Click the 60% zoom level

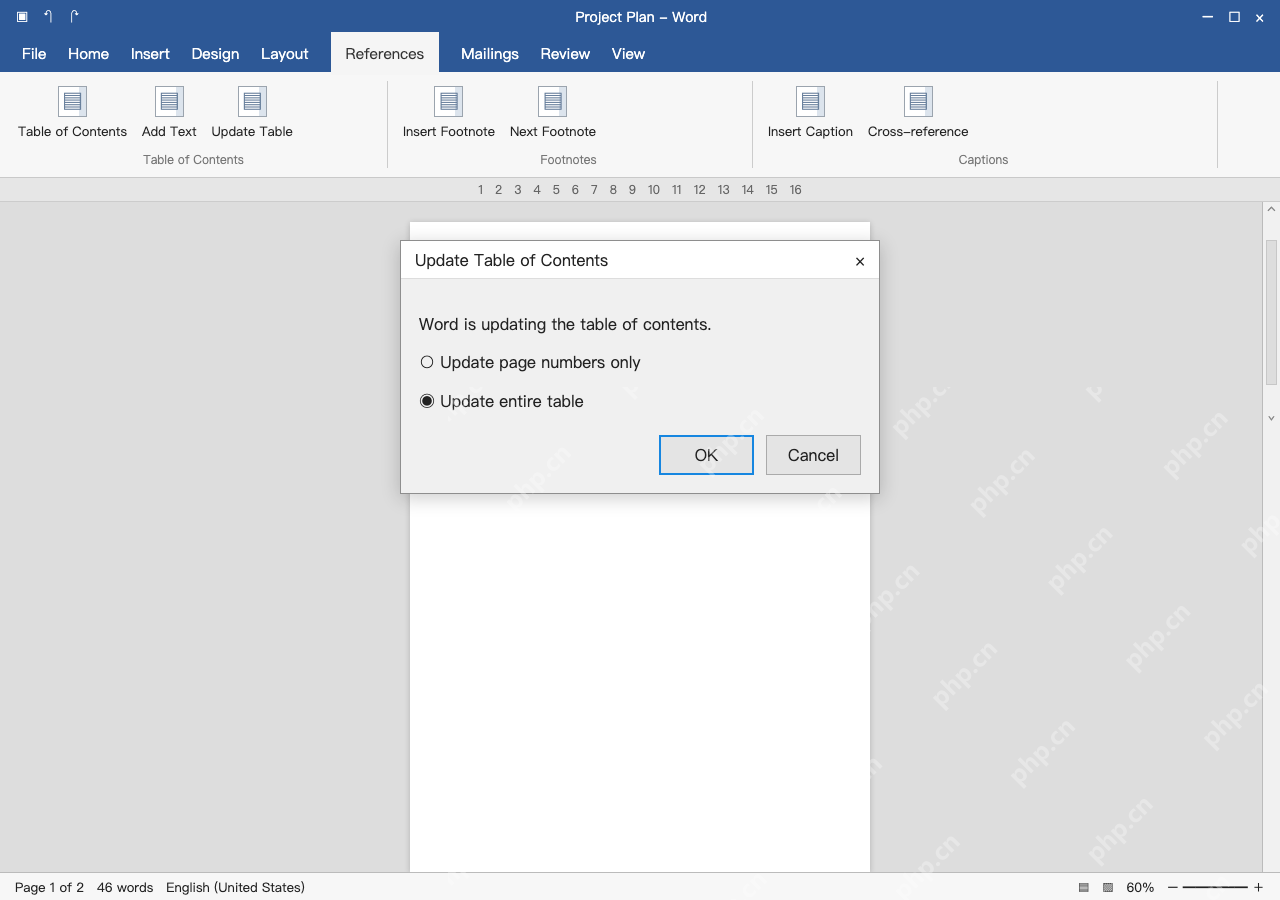pyautogui.click(x=1140, y=887)
